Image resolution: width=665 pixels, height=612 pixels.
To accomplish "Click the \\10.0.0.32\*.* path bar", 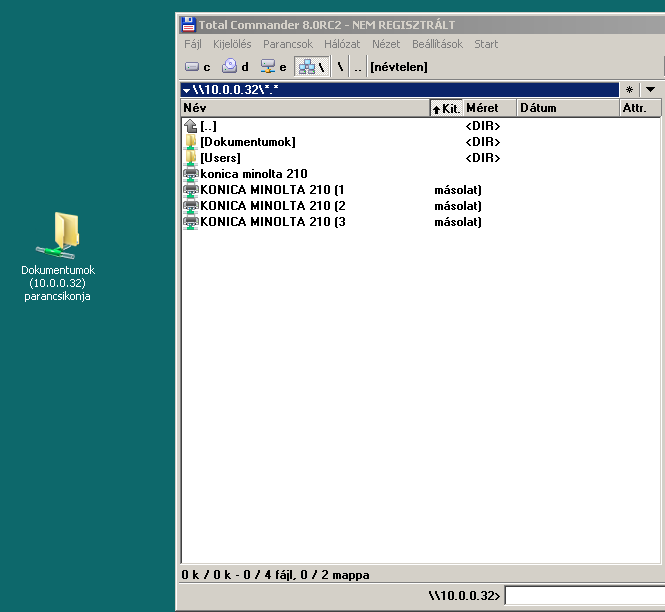I will pyautogui.click(x=400, y=90).
